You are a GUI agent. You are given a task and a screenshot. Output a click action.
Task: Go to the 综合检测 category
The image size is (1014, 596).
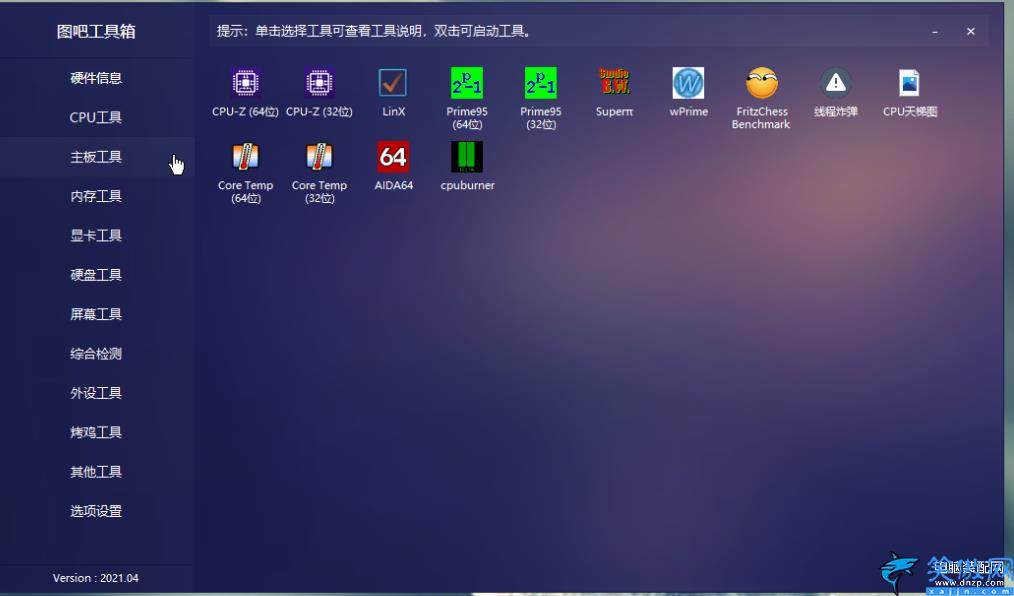click(96, 354)
